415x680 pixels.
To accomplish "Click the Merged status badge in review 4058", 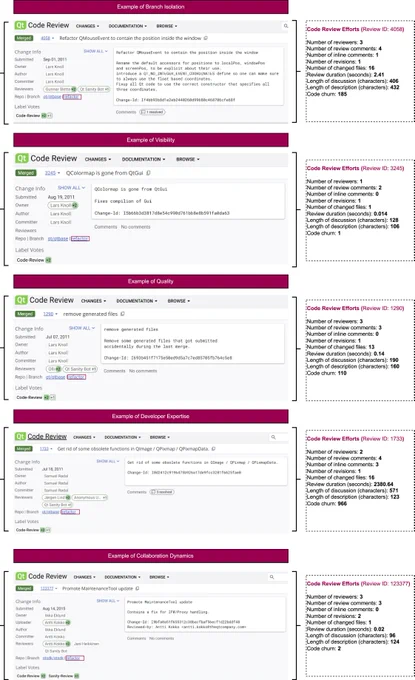I will tap(24, 38).
